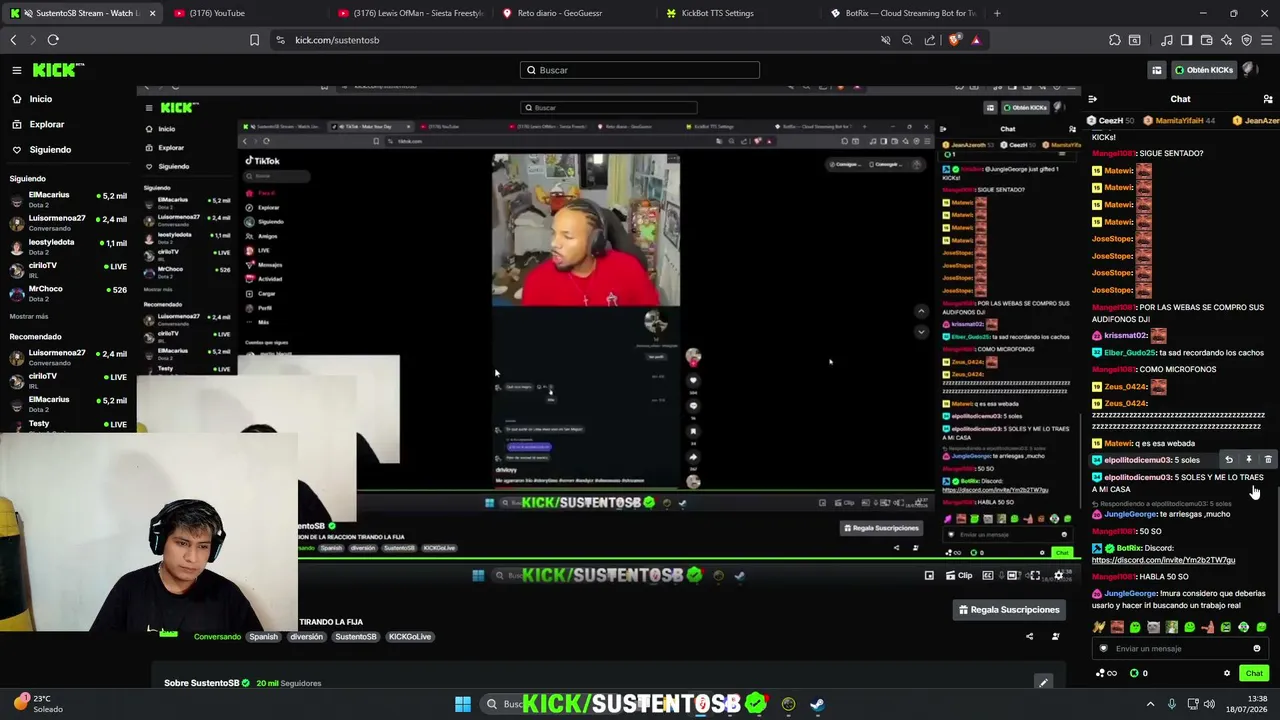Click the muted-tab audio icon in address bar
The image size is (1280, 720).
(885, 40)
